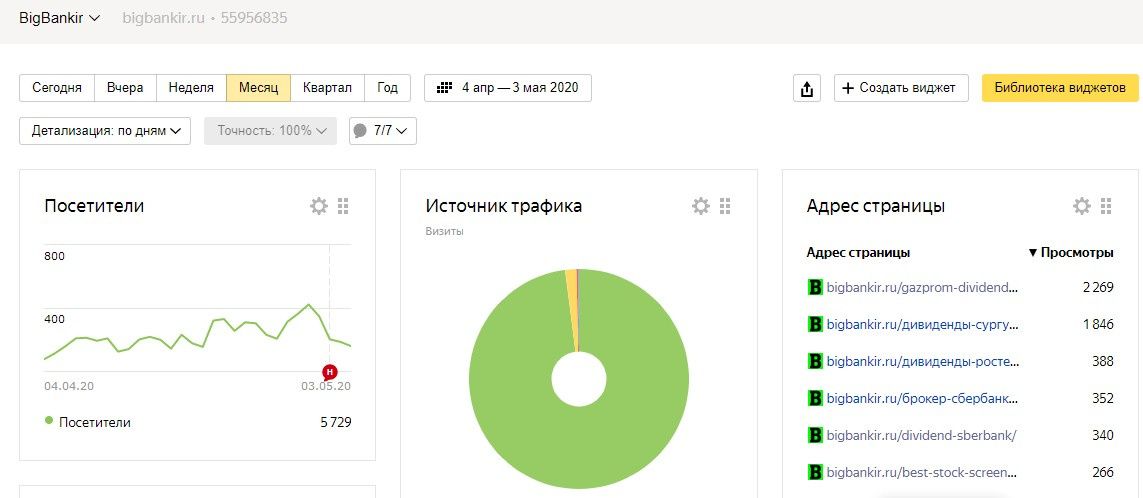Open Библиотека виджетов

(1060, 88)
